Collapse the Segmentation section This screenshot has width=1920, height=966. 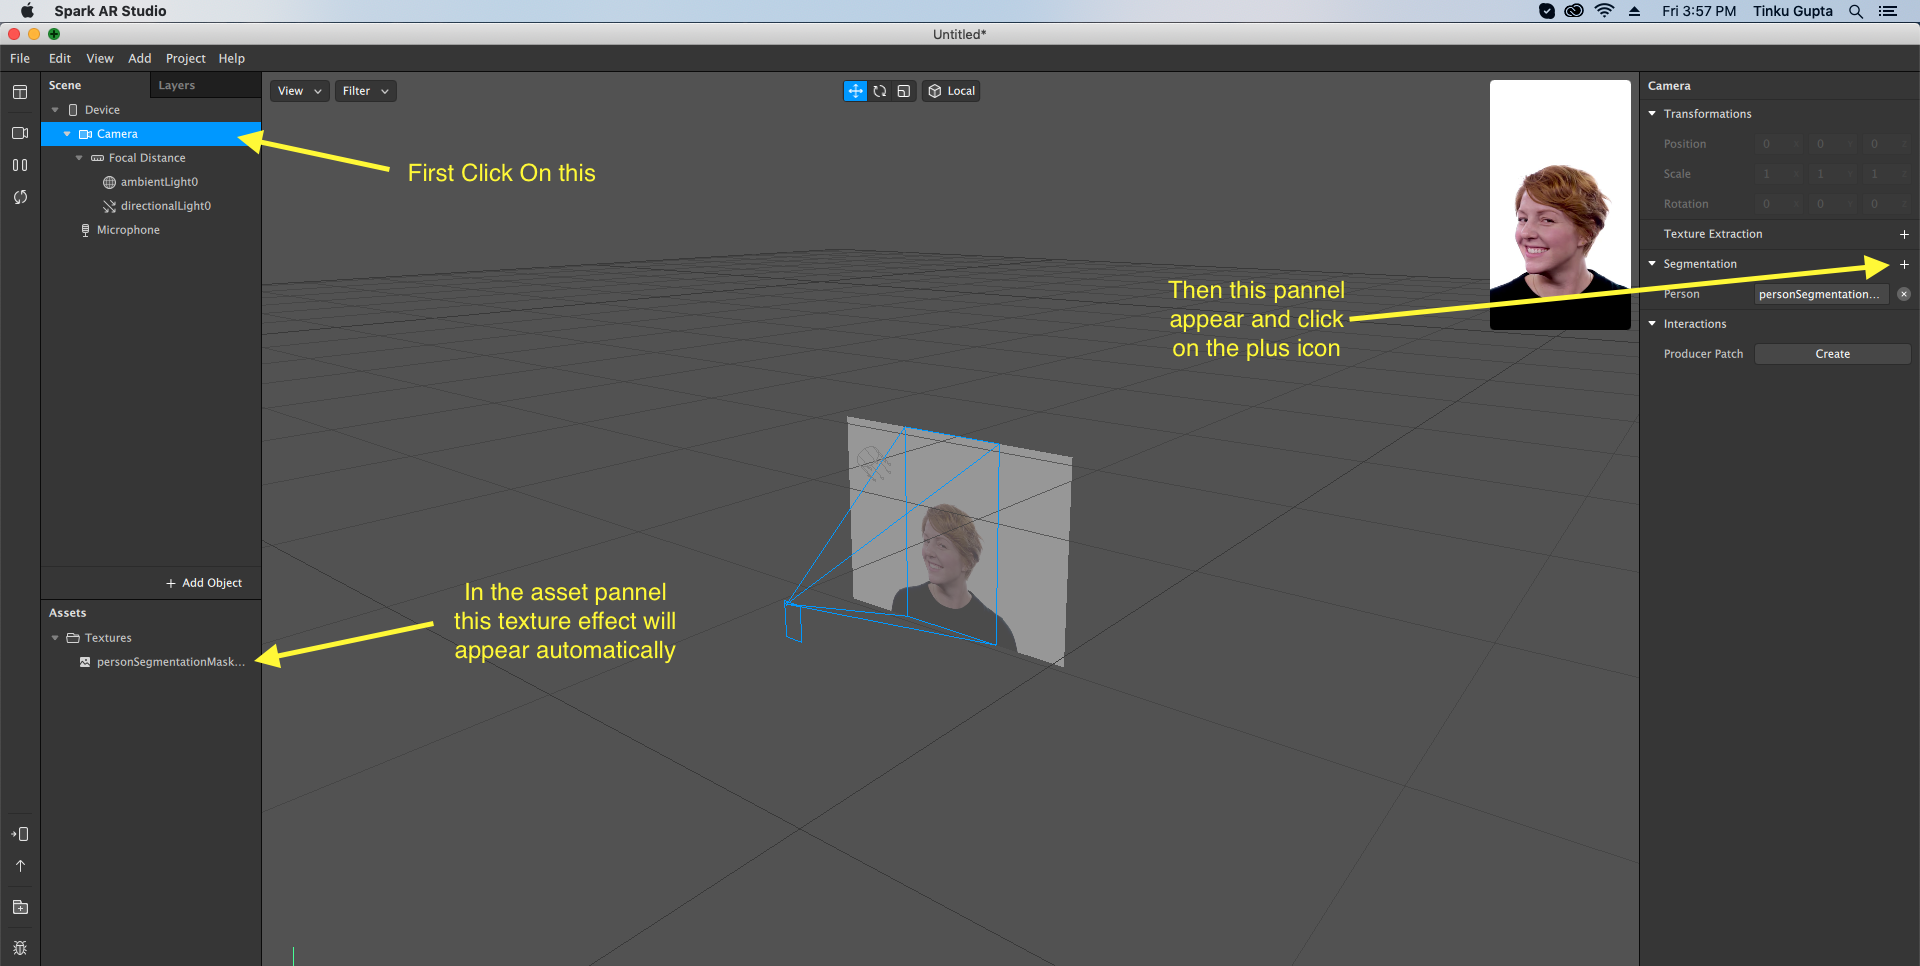[1653, 264]
